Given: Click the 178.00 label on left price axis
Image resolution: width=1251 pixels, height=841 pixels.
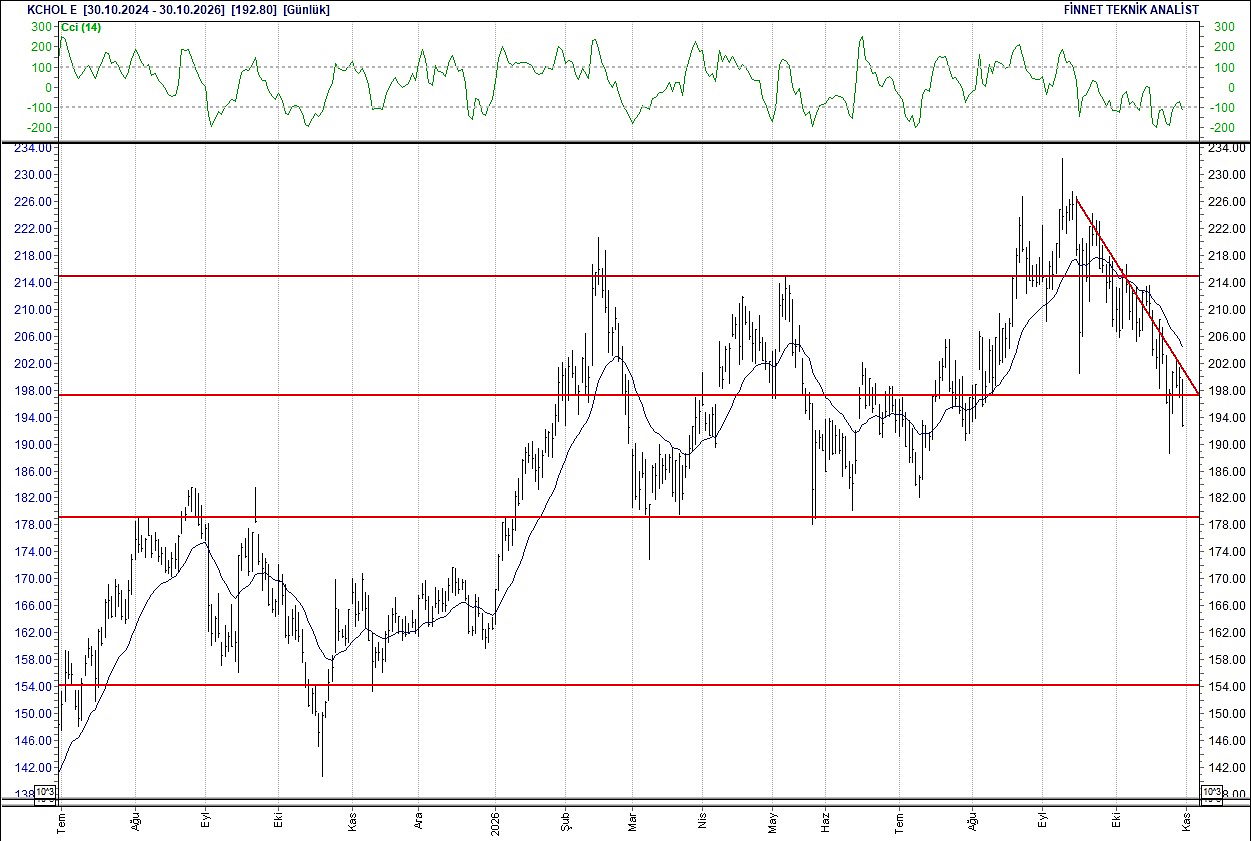Looking at the screenshot, I should click(x=35, y=525).
